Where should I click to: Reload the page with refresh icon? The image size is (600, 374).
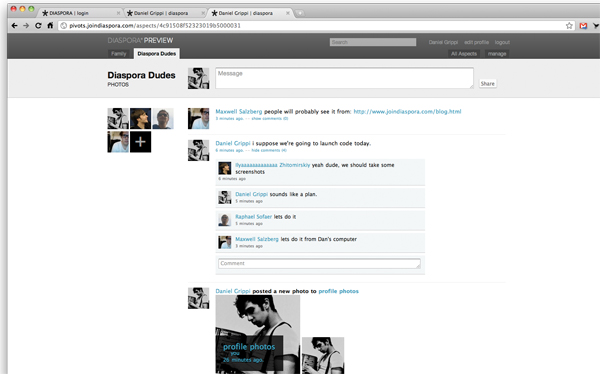(x=38, y=26)
